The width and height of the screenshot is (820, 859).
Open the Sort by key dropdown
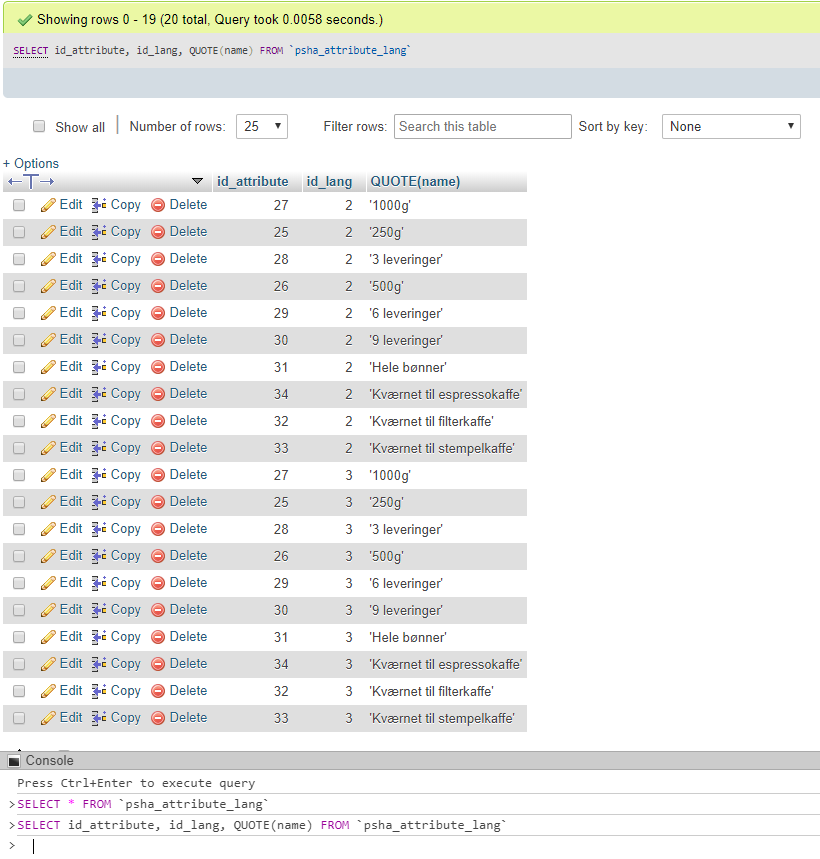coord(731,127)
